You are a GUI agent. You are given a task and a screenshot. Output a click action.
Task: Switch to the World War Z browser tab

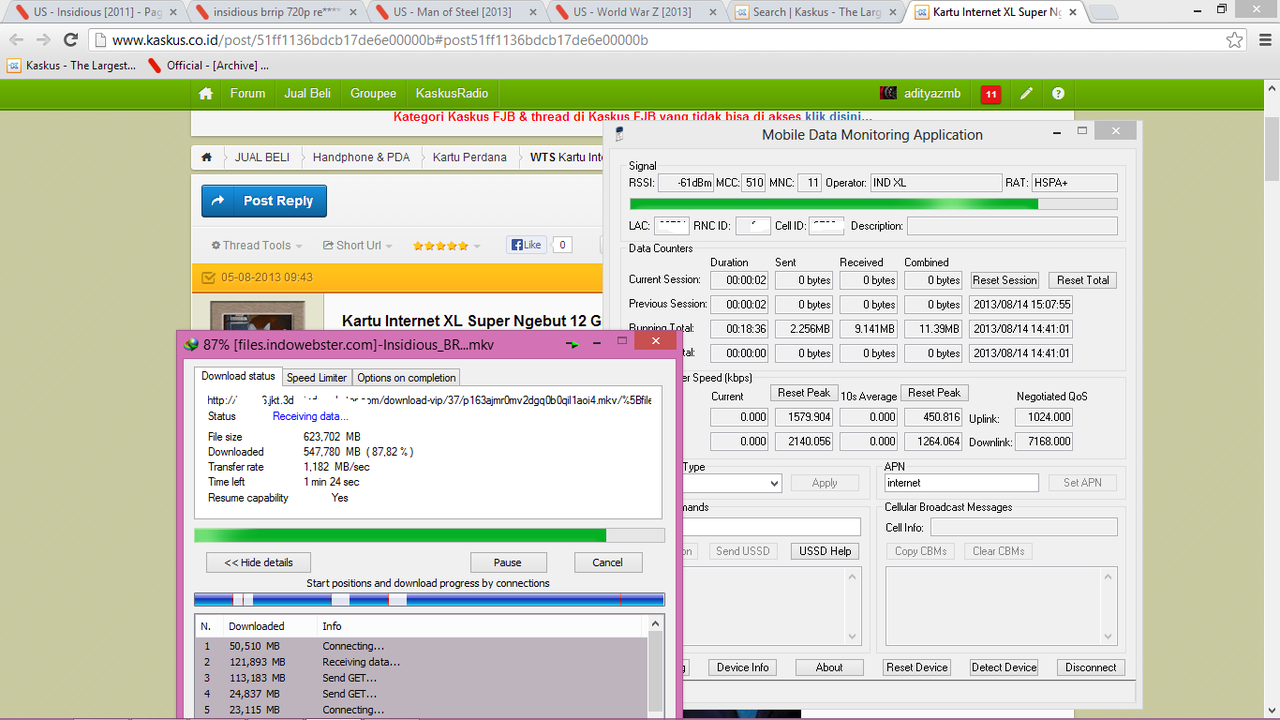pos(634,12)
